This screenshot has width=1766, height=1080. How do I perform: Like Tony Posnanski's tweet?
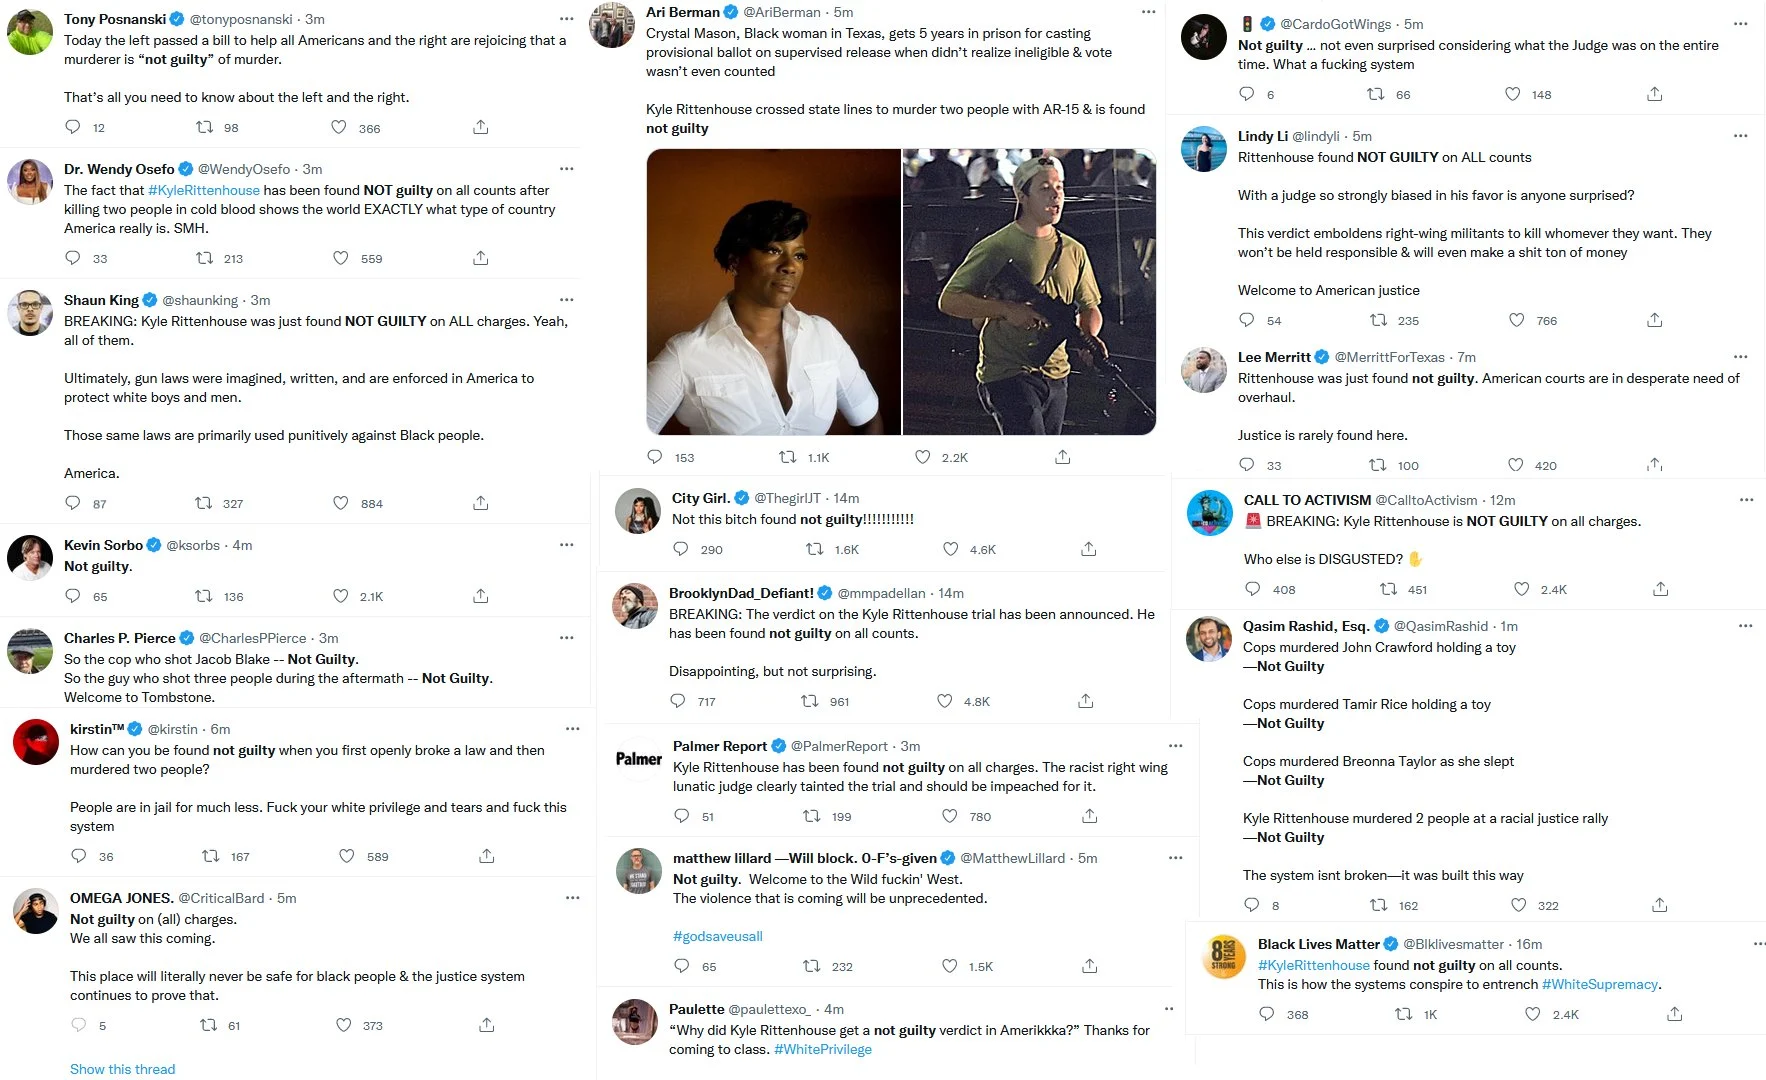pyautogui.click(x=339, y=127)
